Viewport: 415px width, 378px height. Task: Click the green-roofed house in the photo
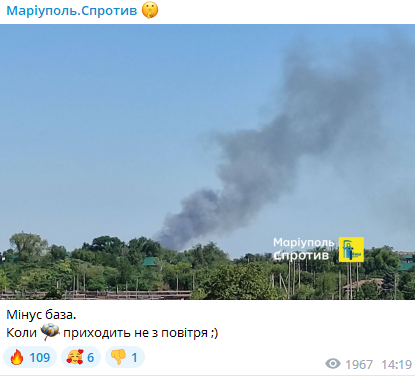150,261
